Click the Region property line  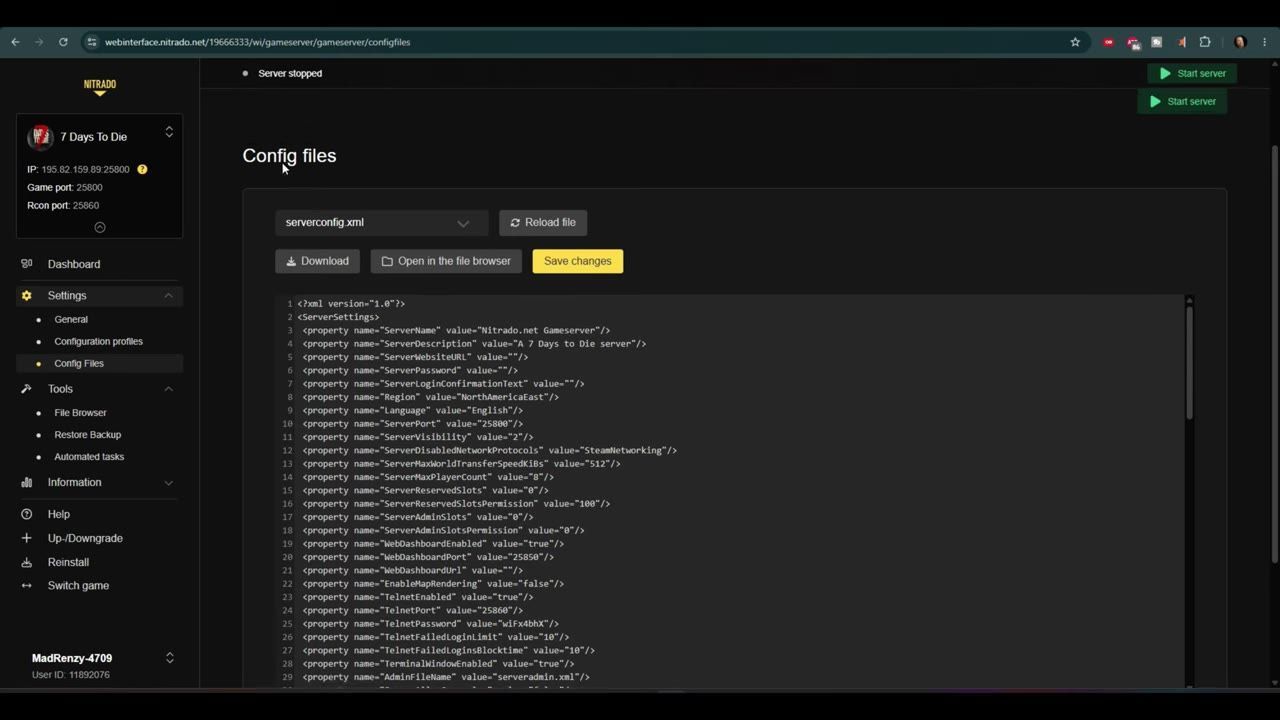click(x=431, y=397)
